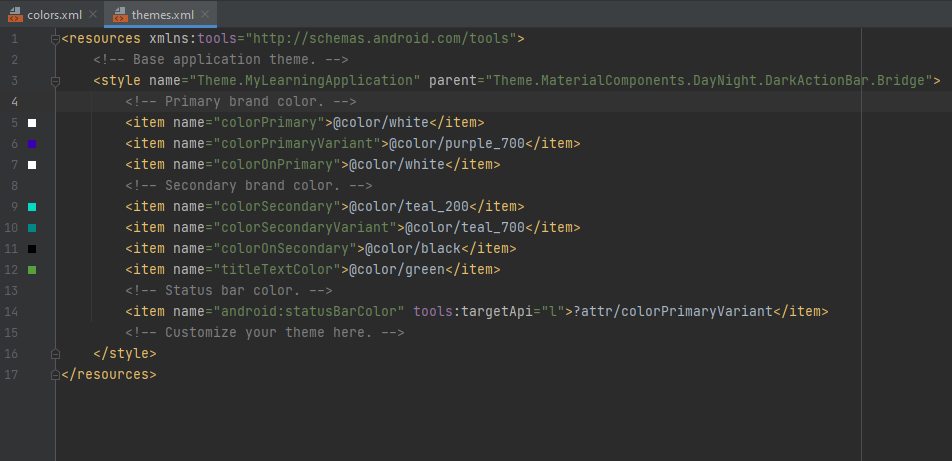Screen dimensions: 952x461
Task: Open green gutter swatch for titleTextColor
Action: 32,270
